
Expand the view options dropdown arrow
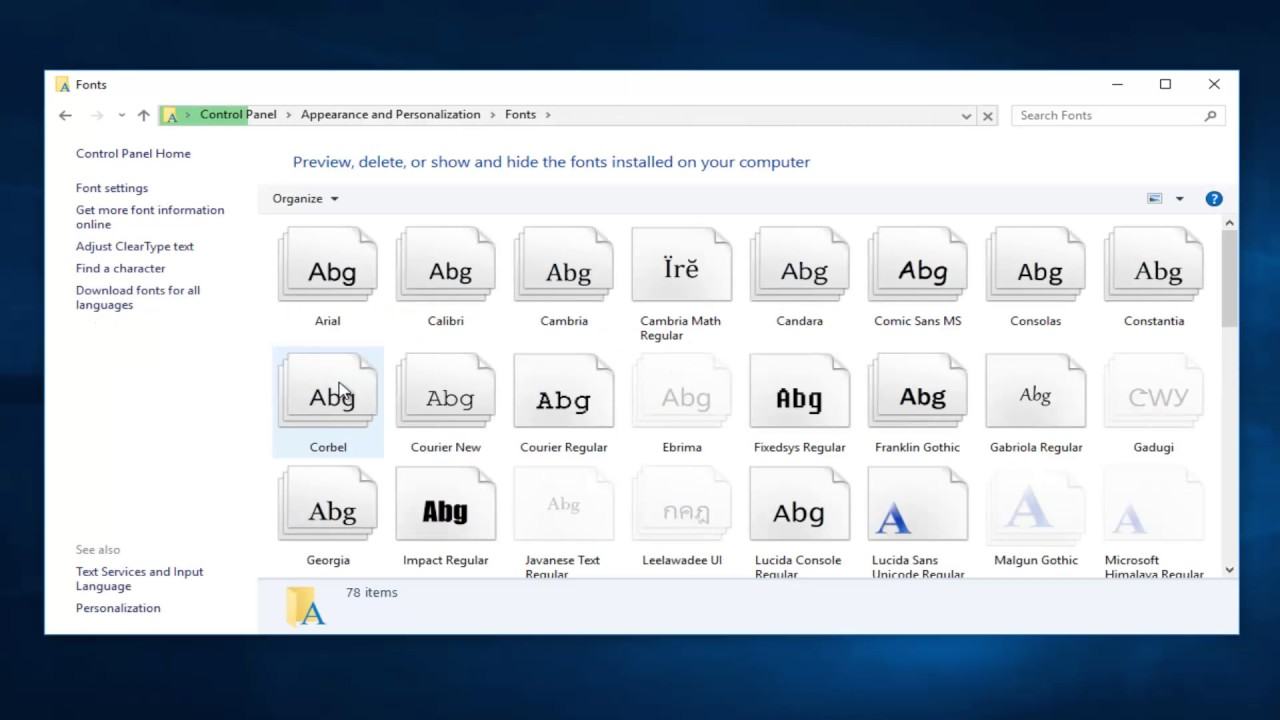[x=1179, y=198]
